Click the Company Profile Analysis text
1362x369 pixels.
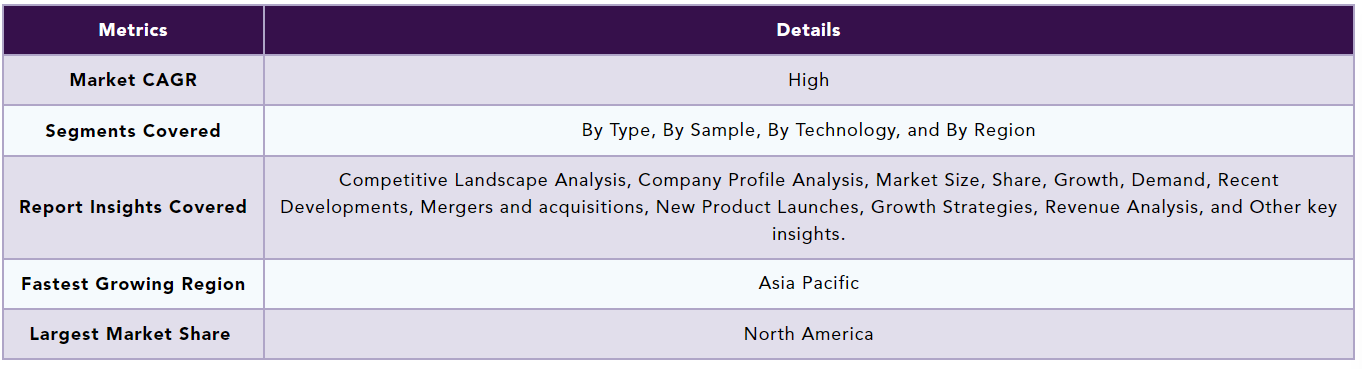(x=752, y=180)
